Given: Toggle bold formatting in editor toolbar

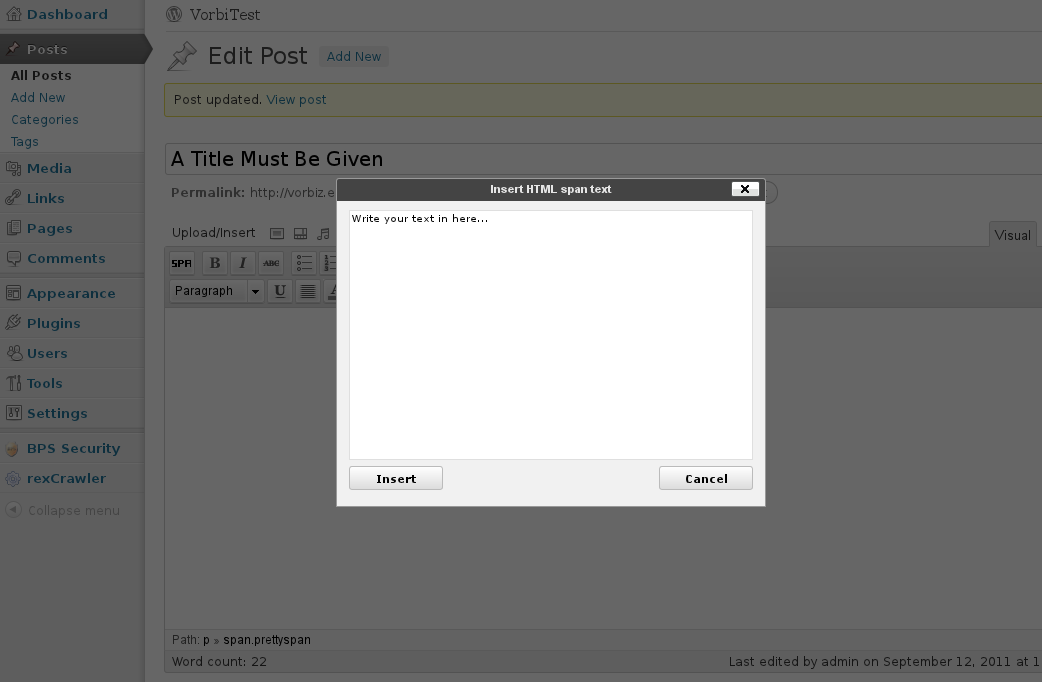Looking at the screenshot, I should (215, 263).
